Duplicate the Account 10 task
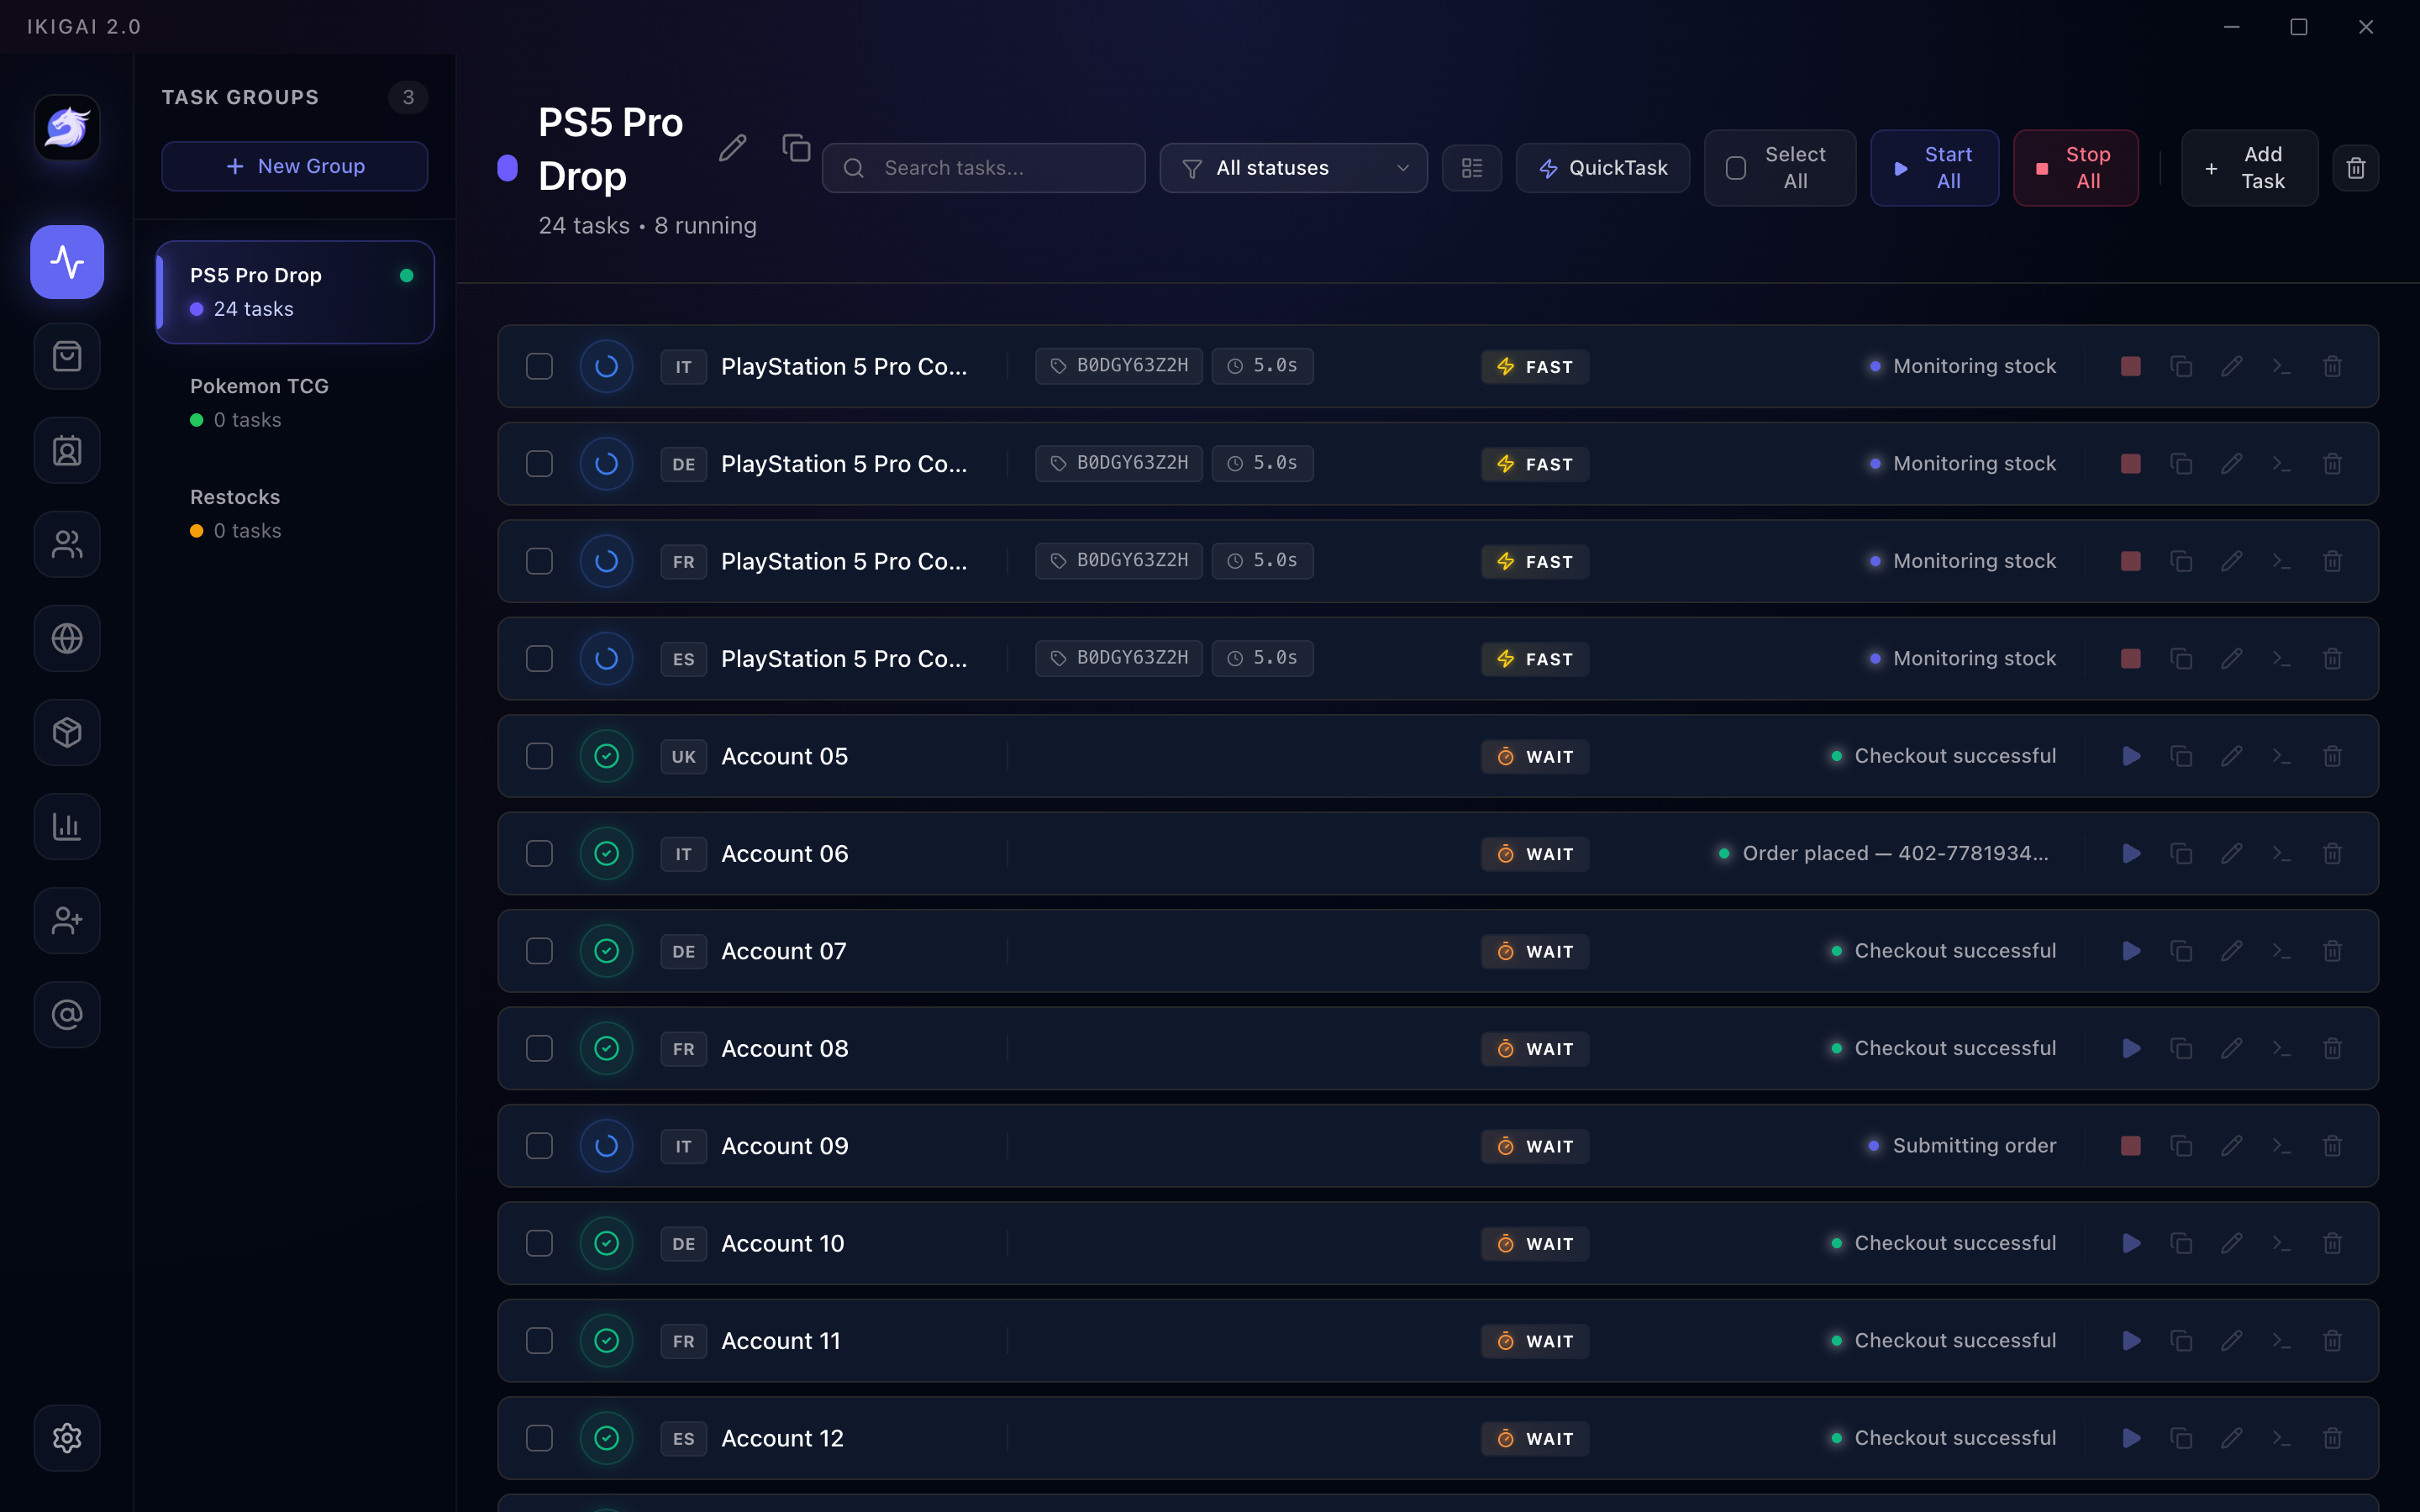Screen dimensions: 2420x1512 pos(2181,1243)
